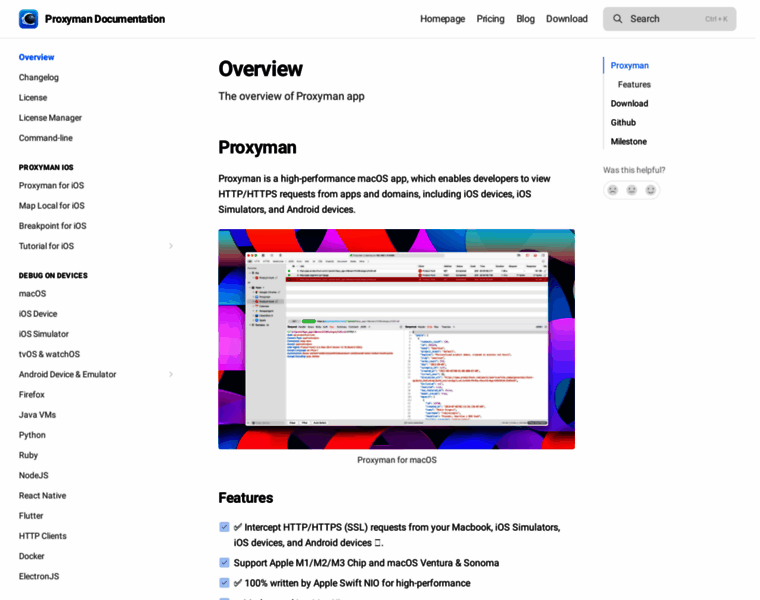Click the Proxyman for macOS screenshot
This screenshot has height=600, width=760.
pos(396,339)
